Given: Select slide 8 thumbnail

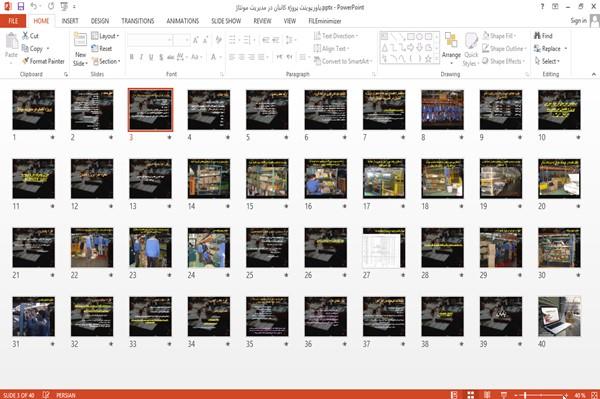Looking at the screenshot, I should [442, 110].
